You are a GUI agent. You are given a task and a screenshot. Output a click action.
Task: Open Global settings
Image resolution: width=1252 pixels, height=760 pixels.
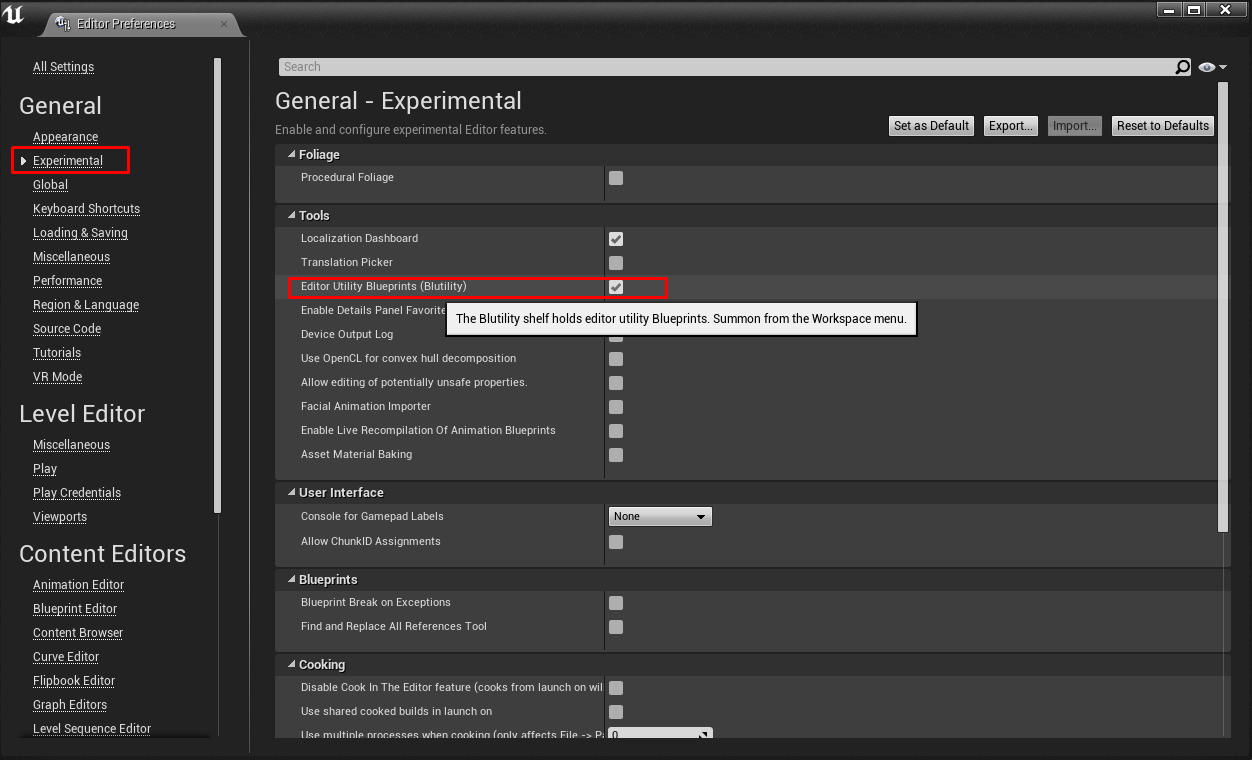(50, 185)
